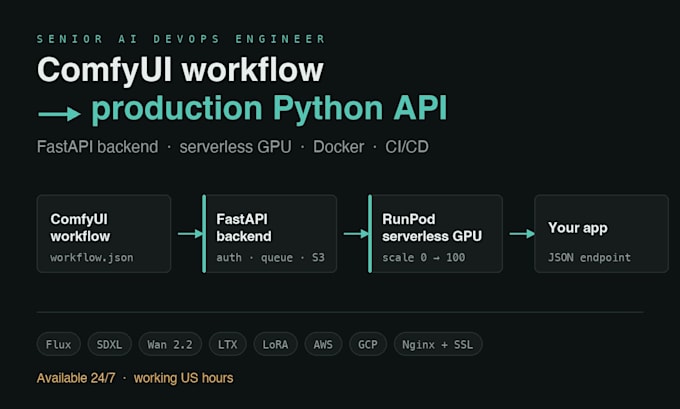The width and height of the screenshot is (680, 409).
Task: Select the LoRA tag pill
Action: tap(275, 344)
